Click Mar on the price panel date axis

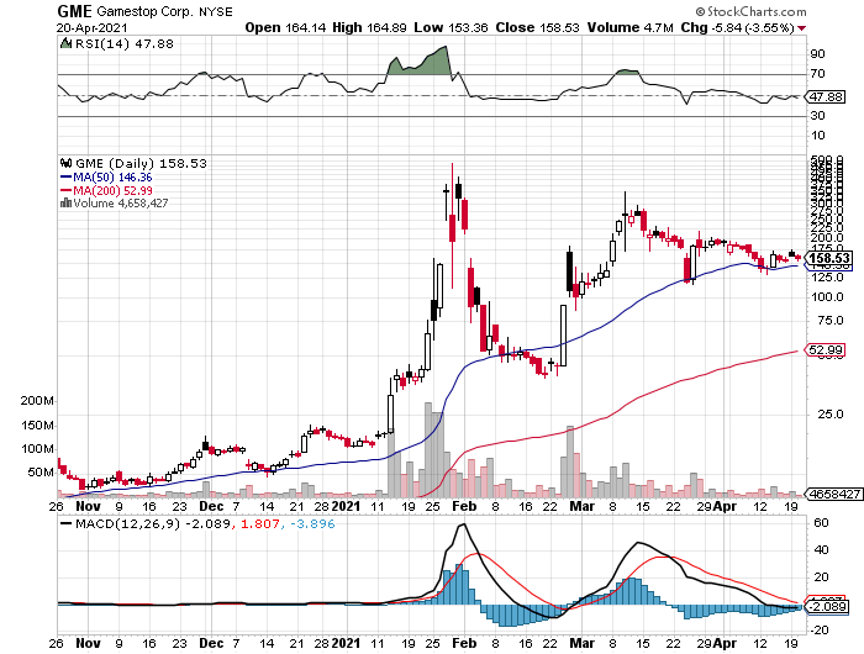[582, 506]
